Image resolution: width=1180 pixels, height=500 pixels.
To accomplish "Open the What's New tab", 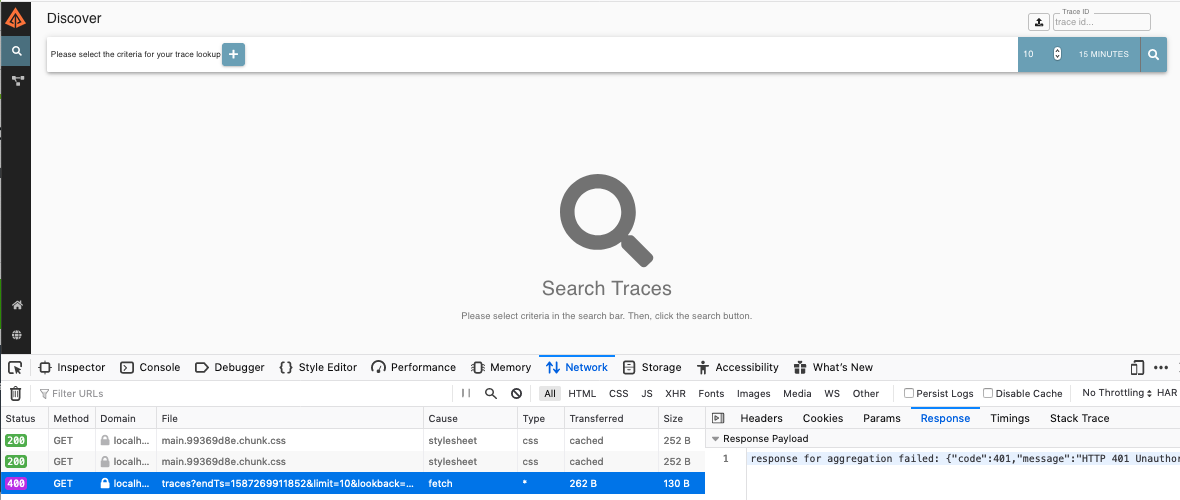I will pos(833,367).
